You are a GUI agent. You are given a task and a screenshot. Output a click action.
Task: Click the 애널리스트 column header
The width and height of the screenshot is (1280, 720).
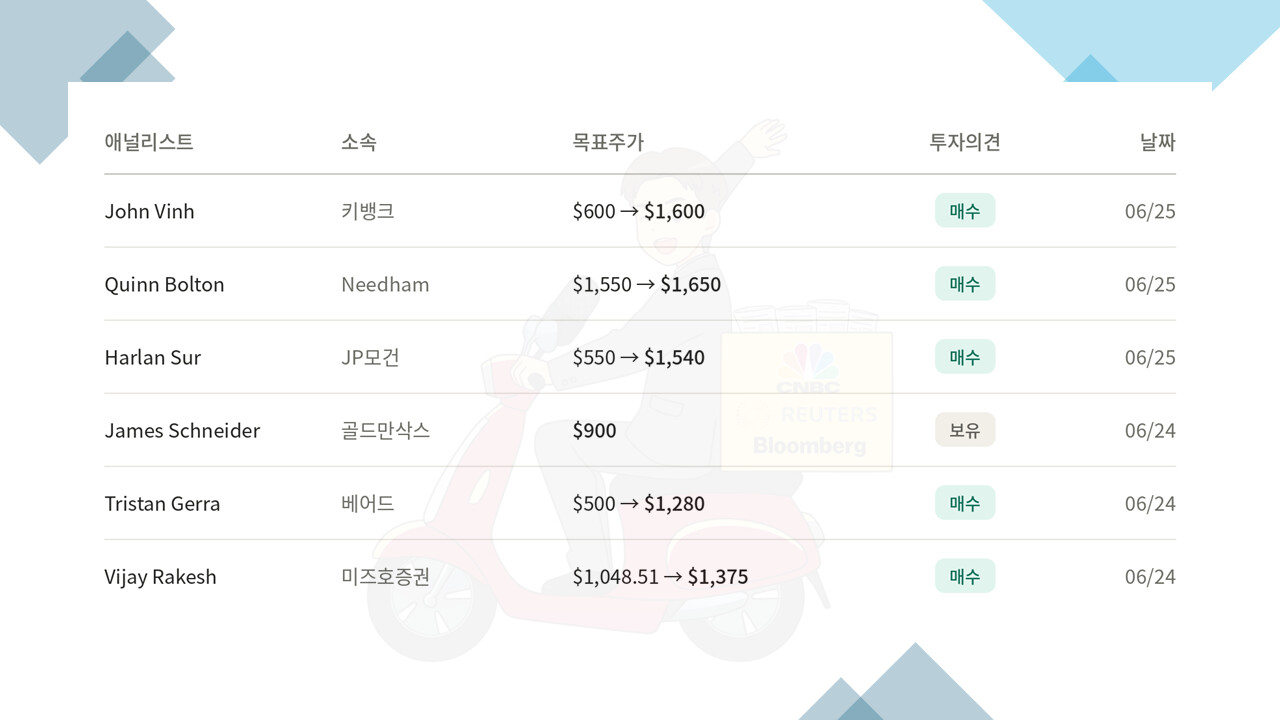[x=149, y=142]
